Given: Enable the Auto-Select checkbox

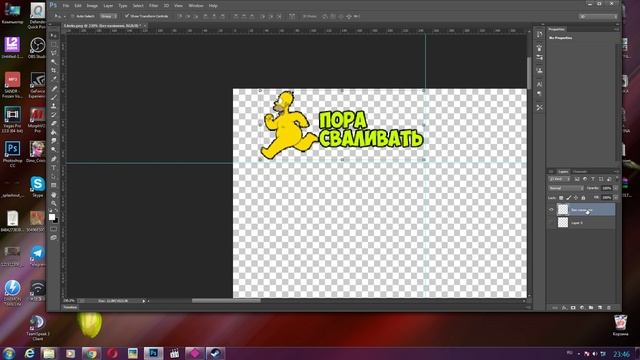Looking at the screenshot, I should (x=73, y=16).
